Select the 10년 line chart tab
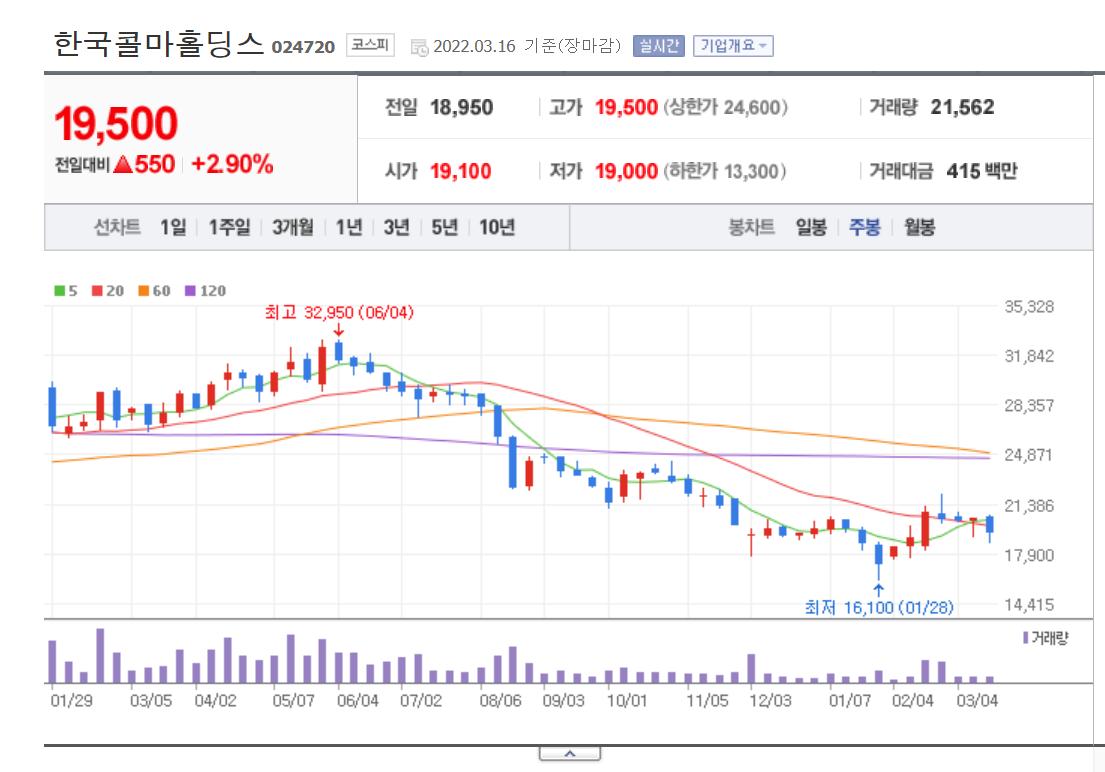The width and height of the screenshot is (1105, 772). tap(497, 227)
